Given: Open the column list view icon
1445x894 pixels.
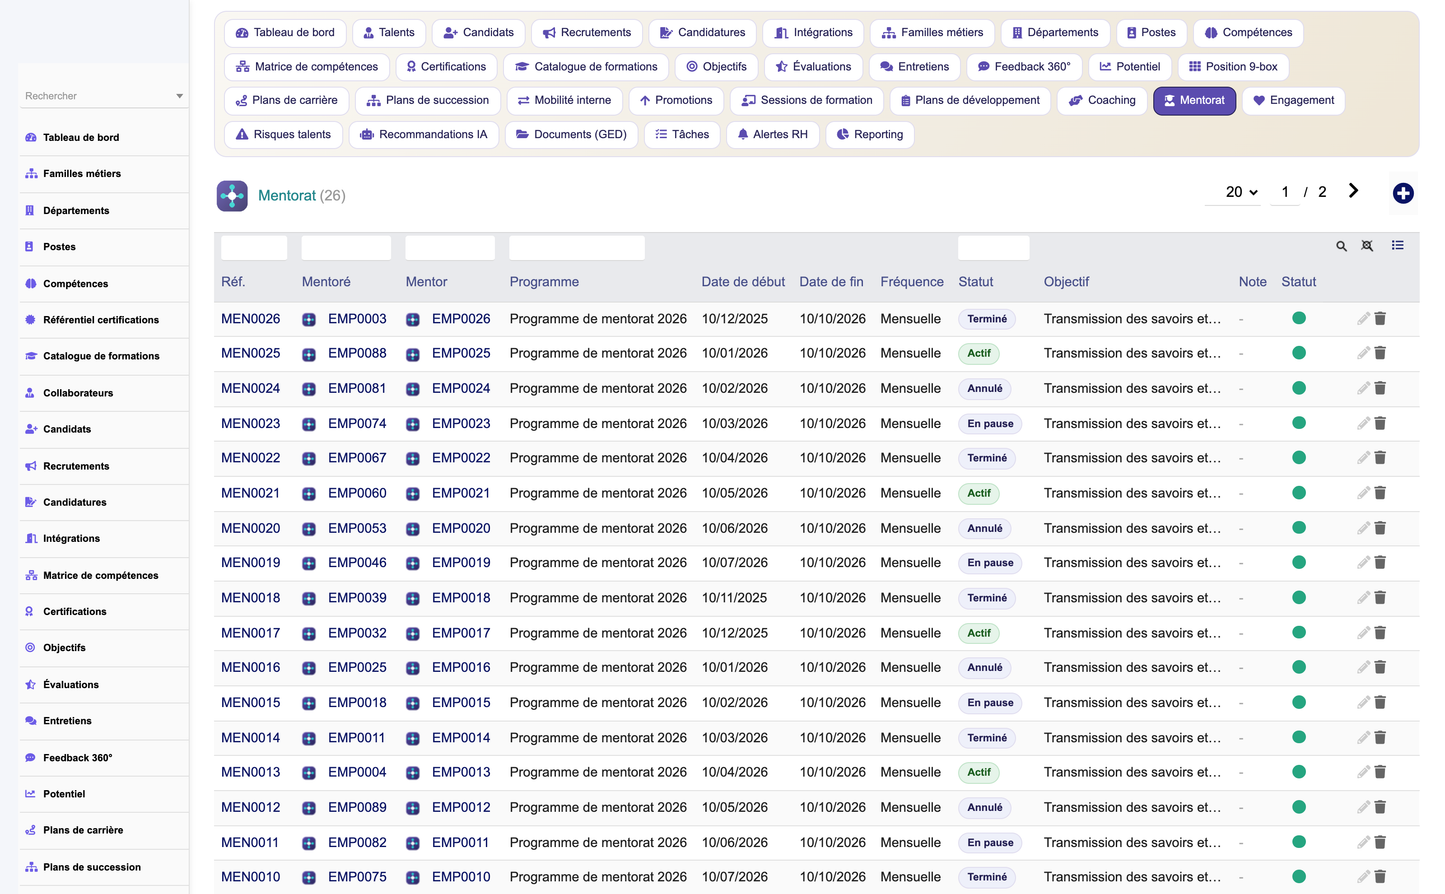Looking at the screenshot, I should click(x=1397, y=245).
